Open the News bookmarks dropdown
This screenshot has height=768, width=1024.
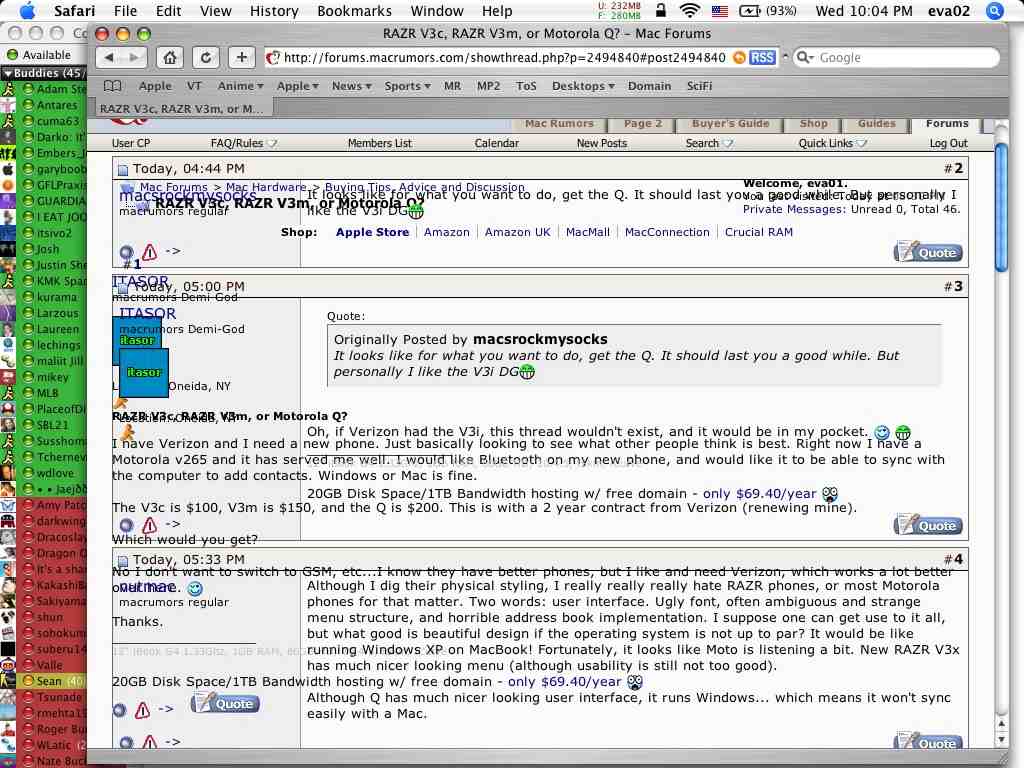coord(351,86)
